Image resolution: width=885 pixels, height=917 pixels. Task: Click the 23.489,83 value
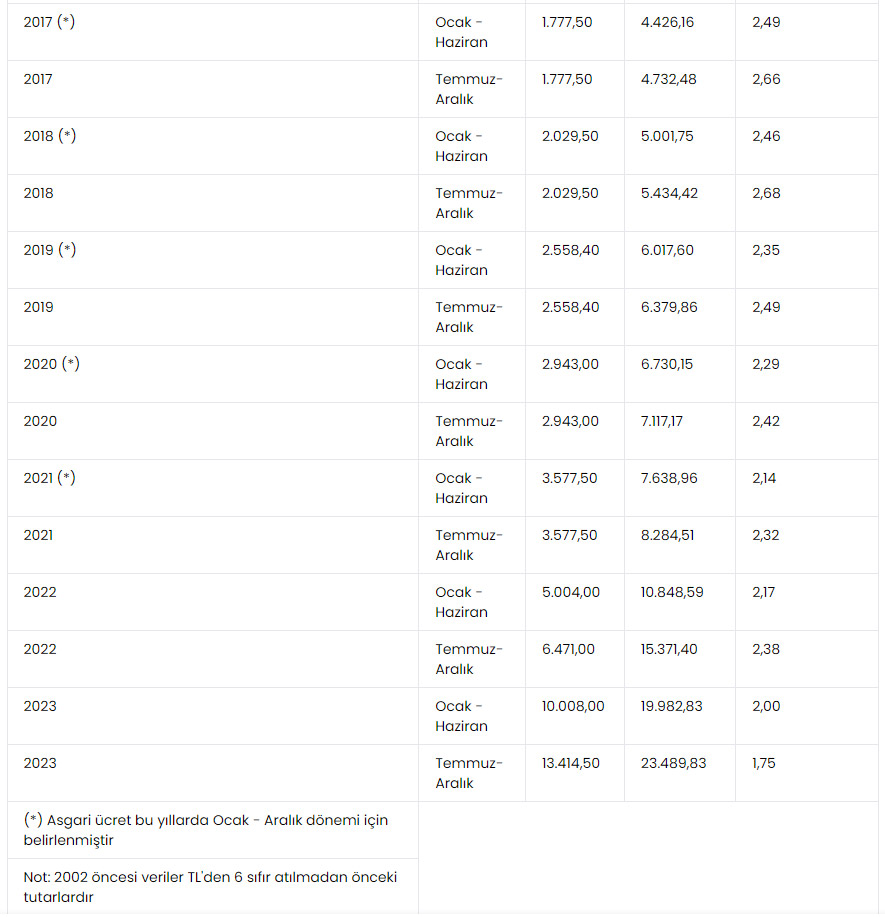pos(673,763)
